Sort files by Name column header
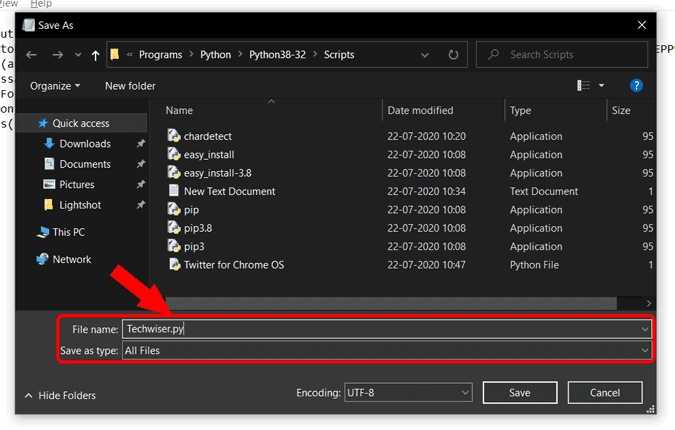Viewport: 675px width, 430px height. (x=180, y=110)
